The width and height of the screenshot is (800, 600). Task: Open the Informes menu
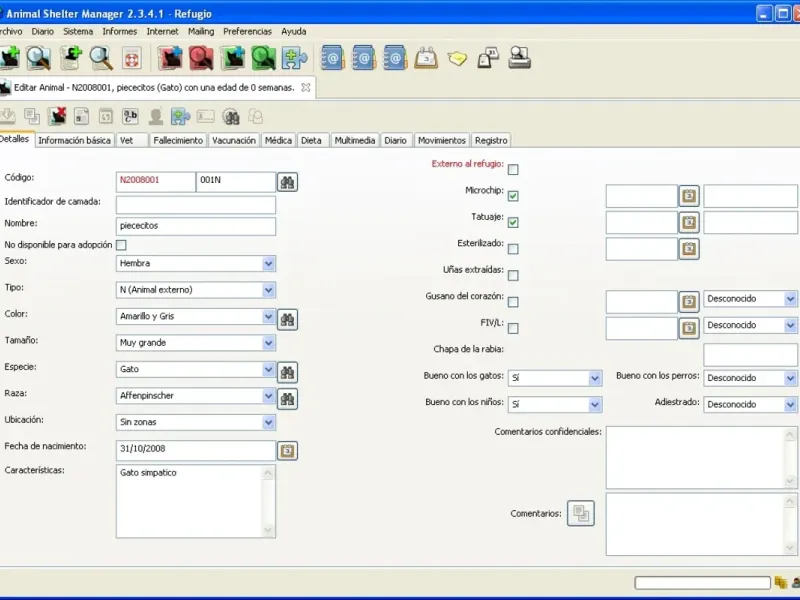pyautogui.click(x=120, y=31)
